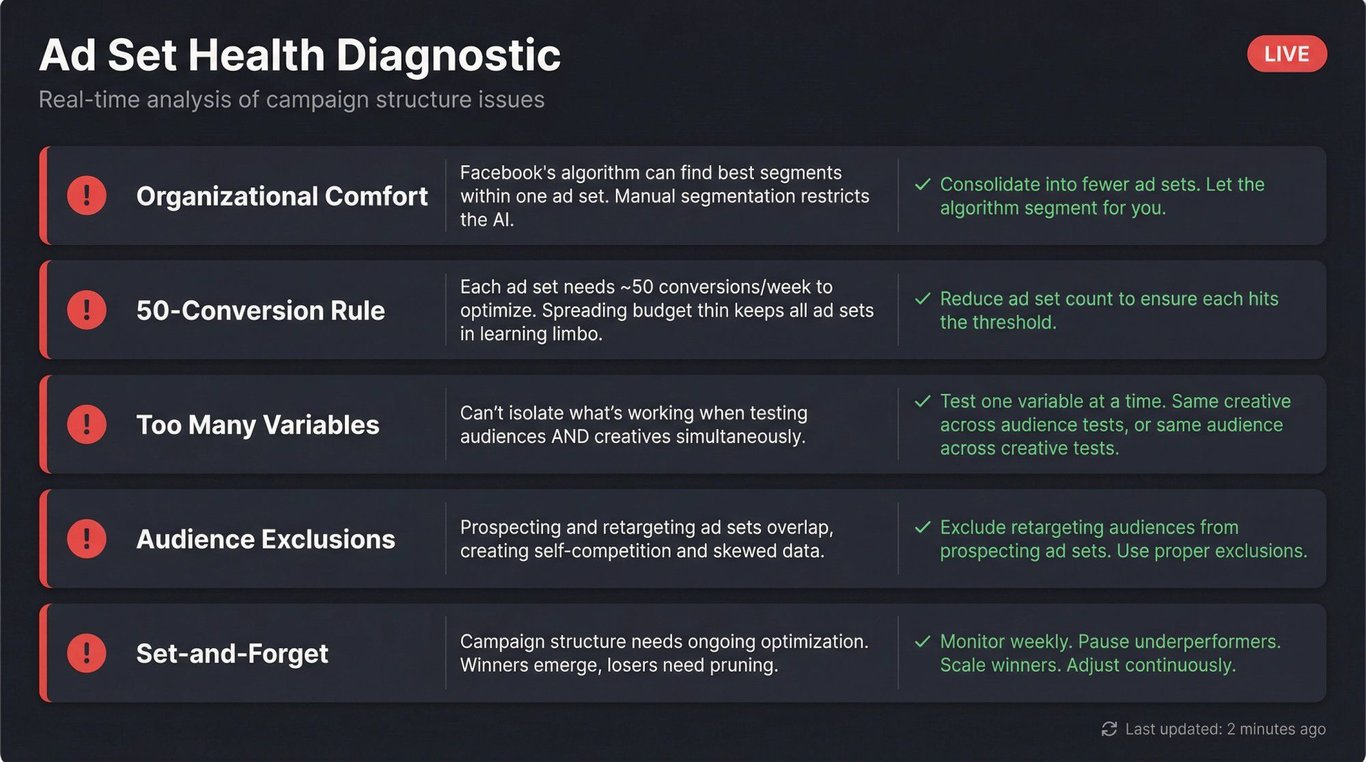The width and height of the screenshot is (1366, 762).
Task: Select the Set-and-Forget heading
Action: 232,654
